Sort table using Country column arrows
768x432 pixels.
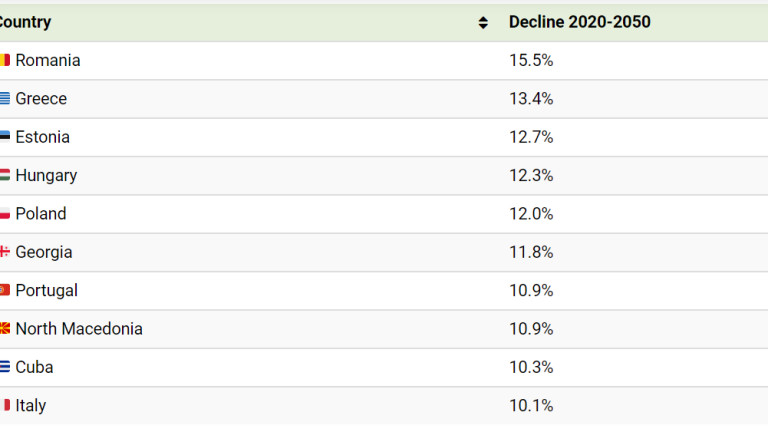[484, 22]
